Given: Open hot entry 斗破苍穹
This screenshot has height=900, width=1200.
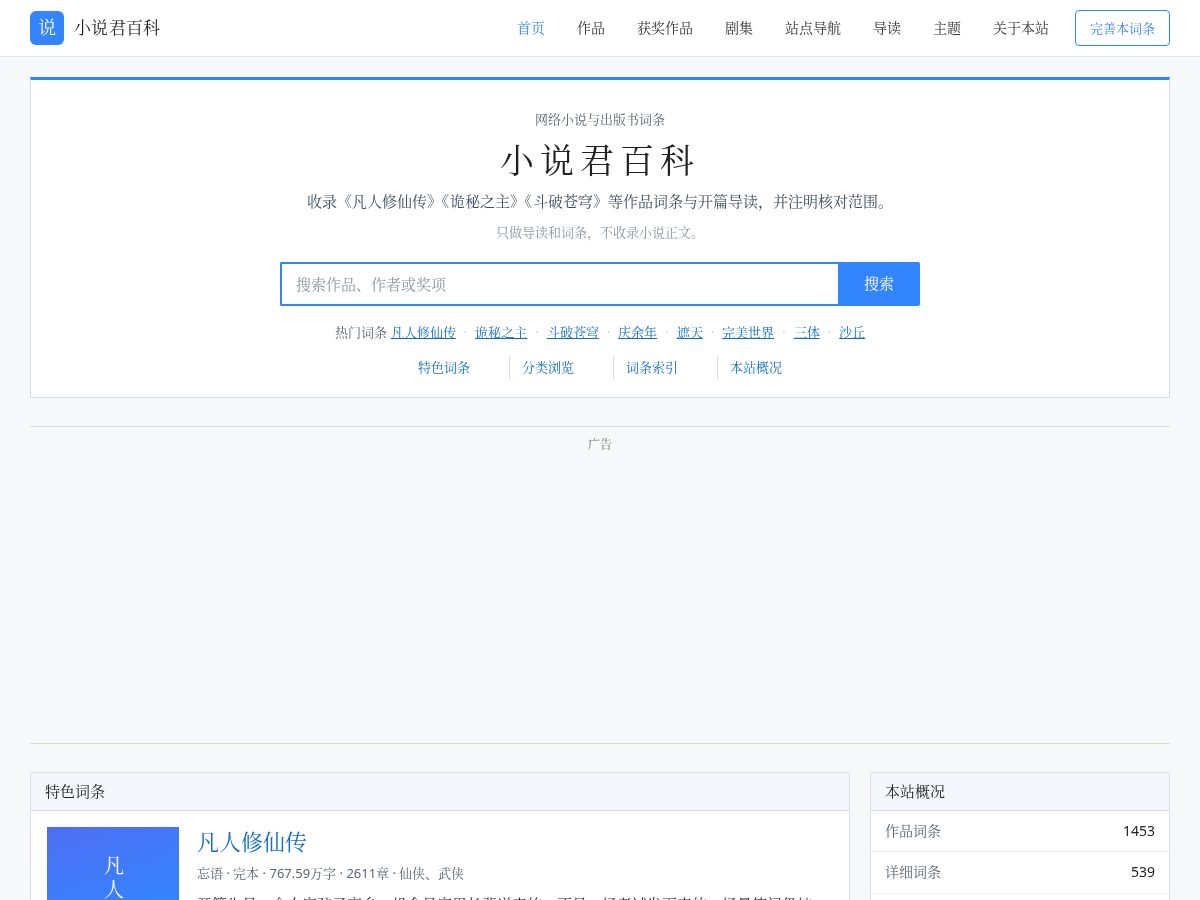Looking at the screenshot, I should tap(573, 333).
